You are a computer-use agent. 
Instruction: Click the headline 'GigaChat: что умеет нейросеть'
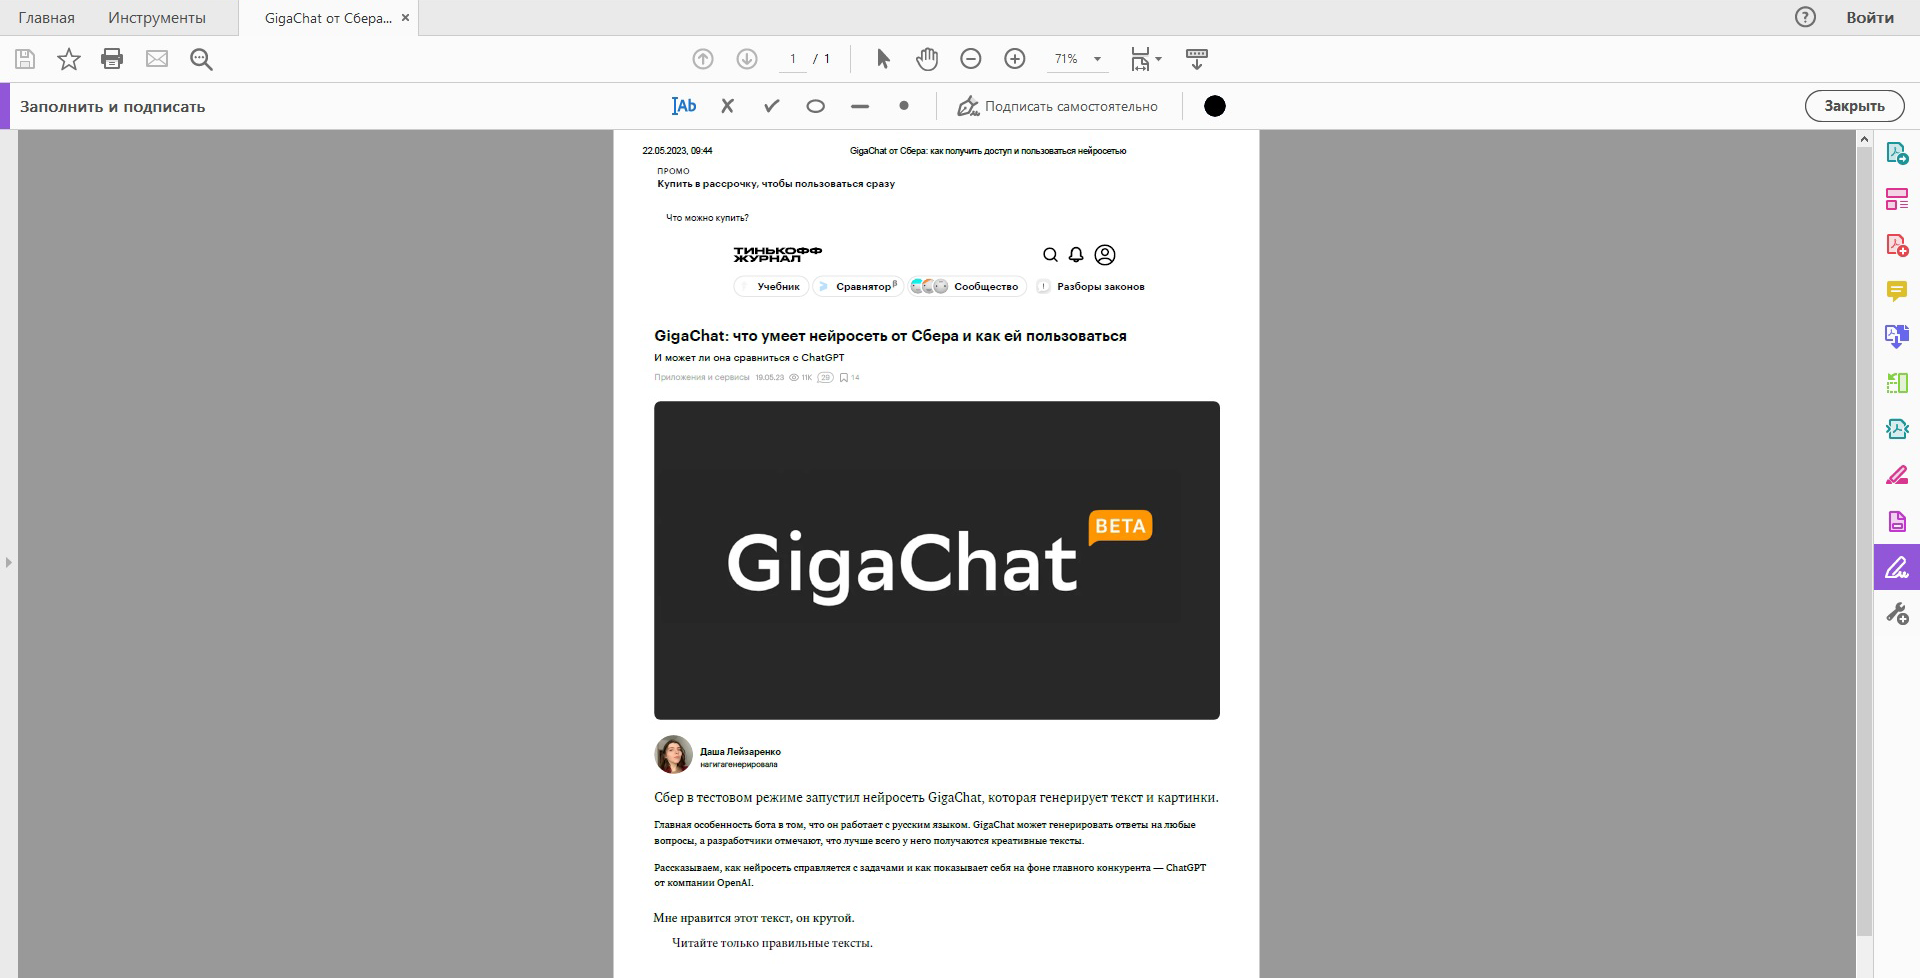tap(890, 336)
